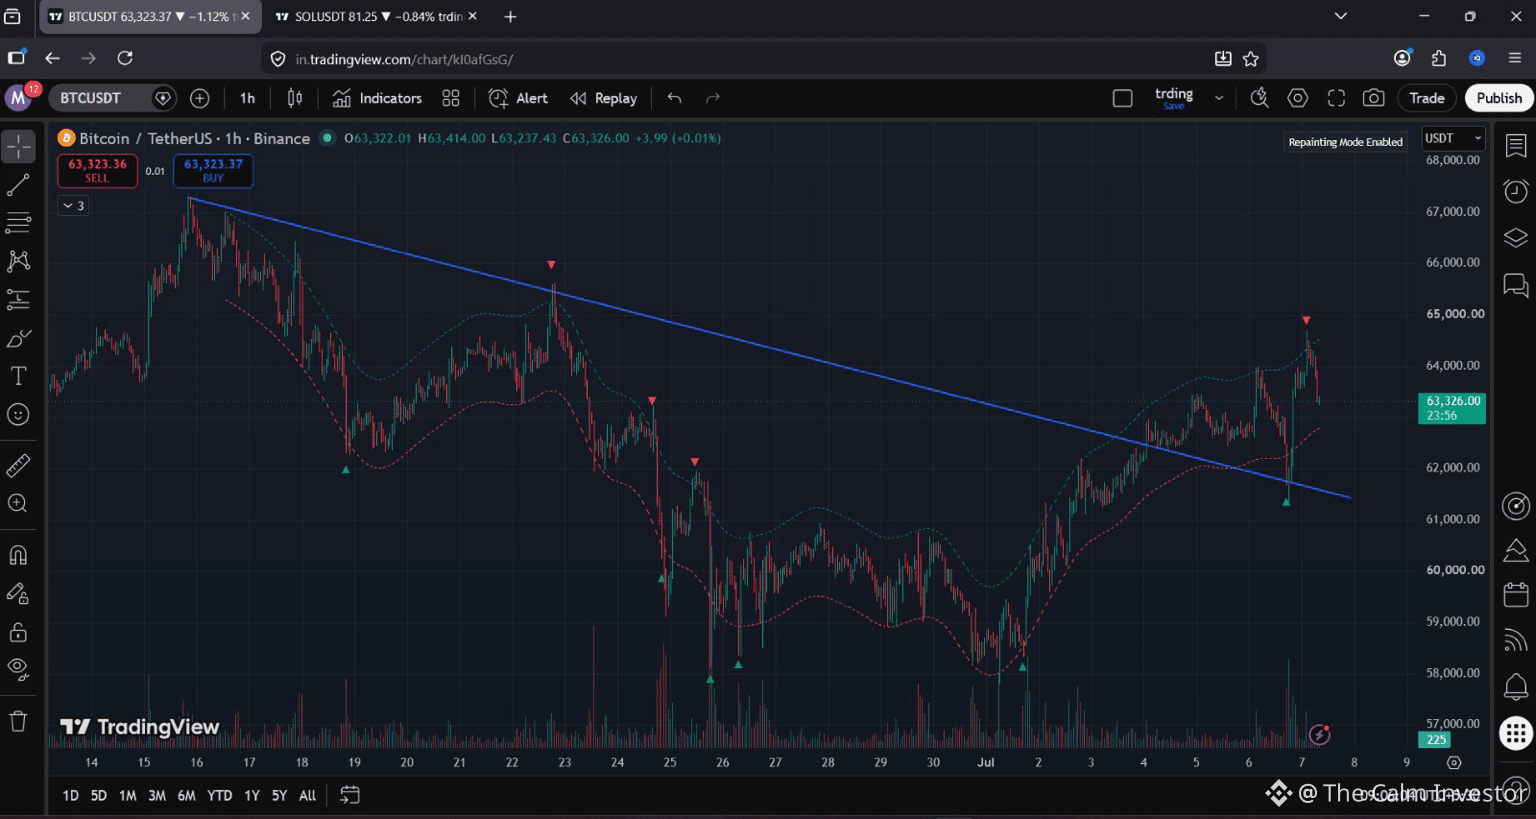Screen dimensions: 1536x819
Task: Open the watchlist panel
Action: coord(1516,146)
